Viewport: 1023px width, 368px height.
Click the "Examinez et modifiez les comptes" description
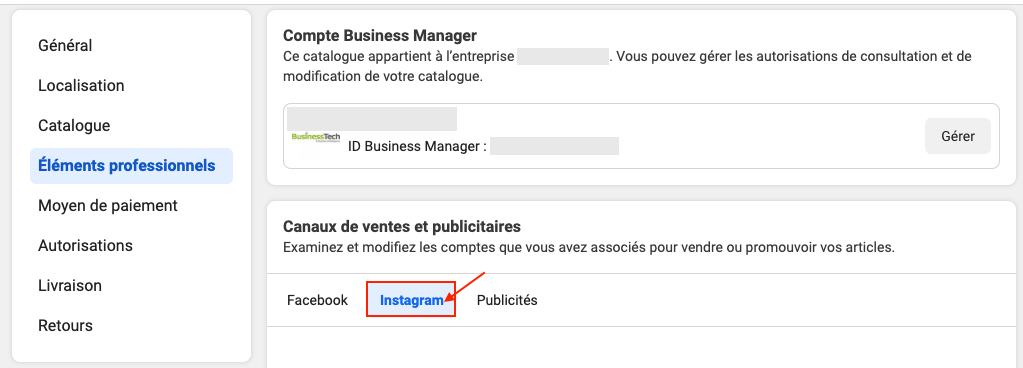[588, 248]
